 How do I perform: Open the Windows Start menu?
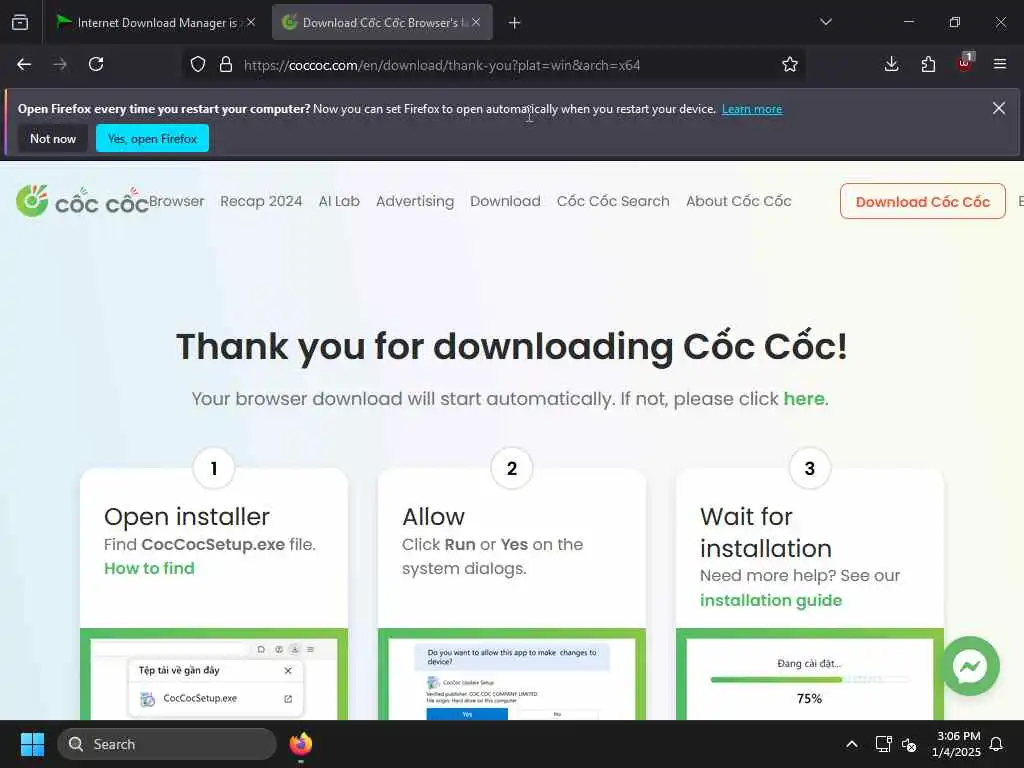click(32, 744)
